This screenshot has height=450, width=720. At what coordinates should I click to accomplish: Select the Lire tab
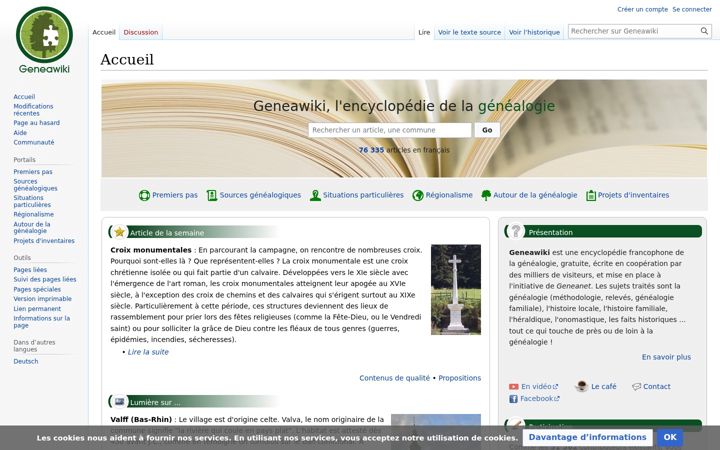(x=424, y=32)
